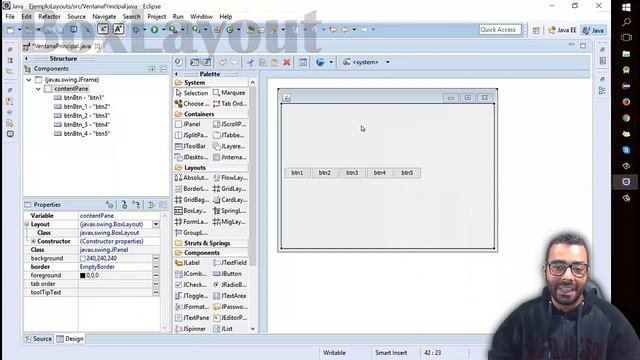Open the Windows search icon in taskbar
The width and height of the screenshot is (640, 360).
(x=626, y=22)
